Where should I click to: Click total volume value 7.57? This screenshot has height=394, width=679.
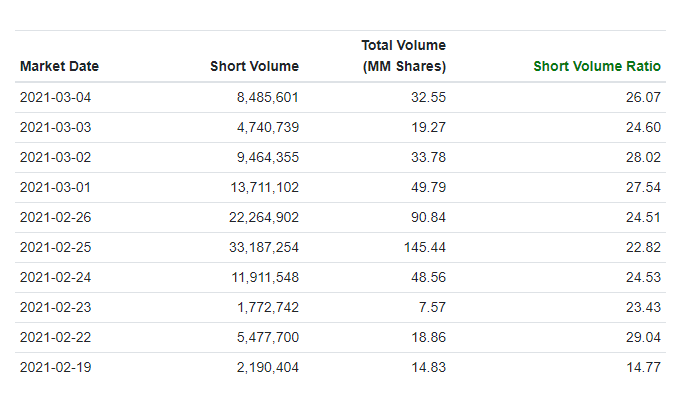pyautogui.click(x=432, y=307)
